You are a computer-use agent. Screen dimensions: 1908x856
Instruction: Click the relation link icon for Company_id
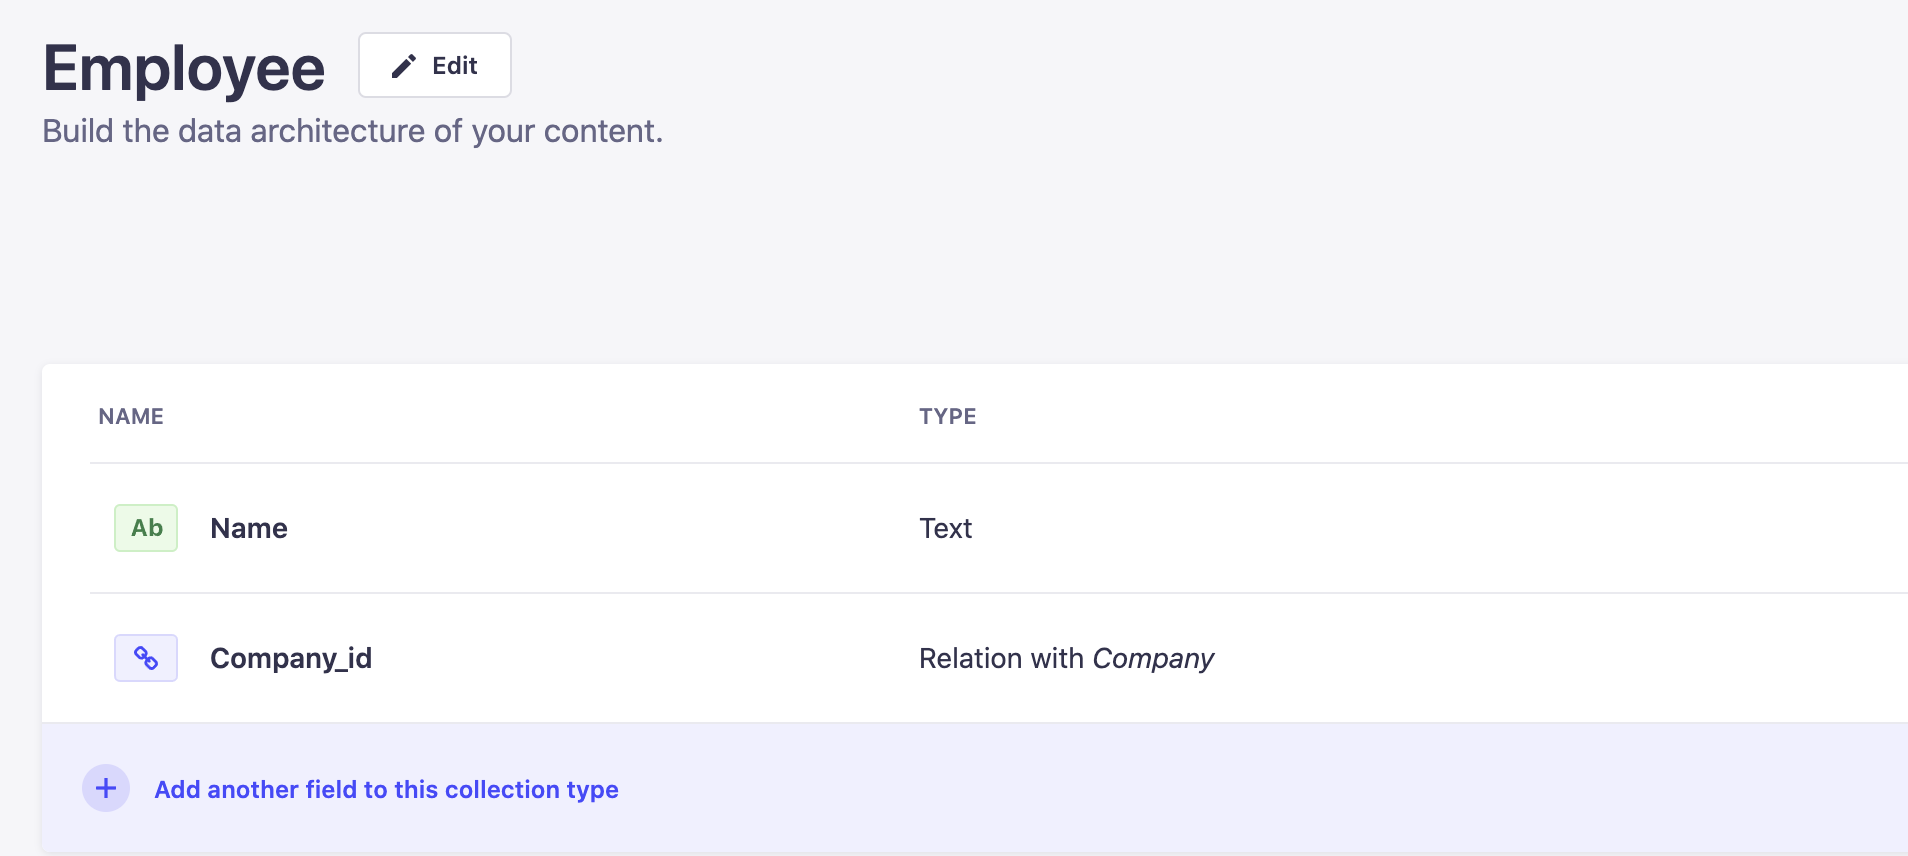pos(146,658)
